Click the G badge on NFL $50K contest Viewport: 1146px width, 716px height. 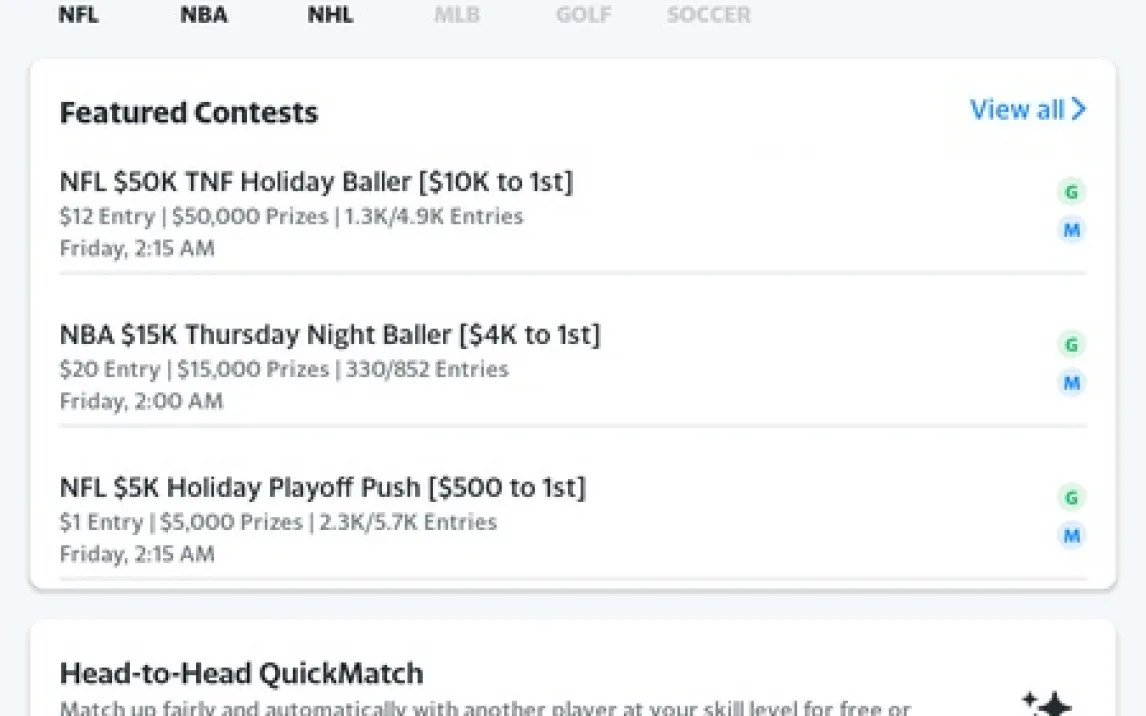(x=1071, y=192)
